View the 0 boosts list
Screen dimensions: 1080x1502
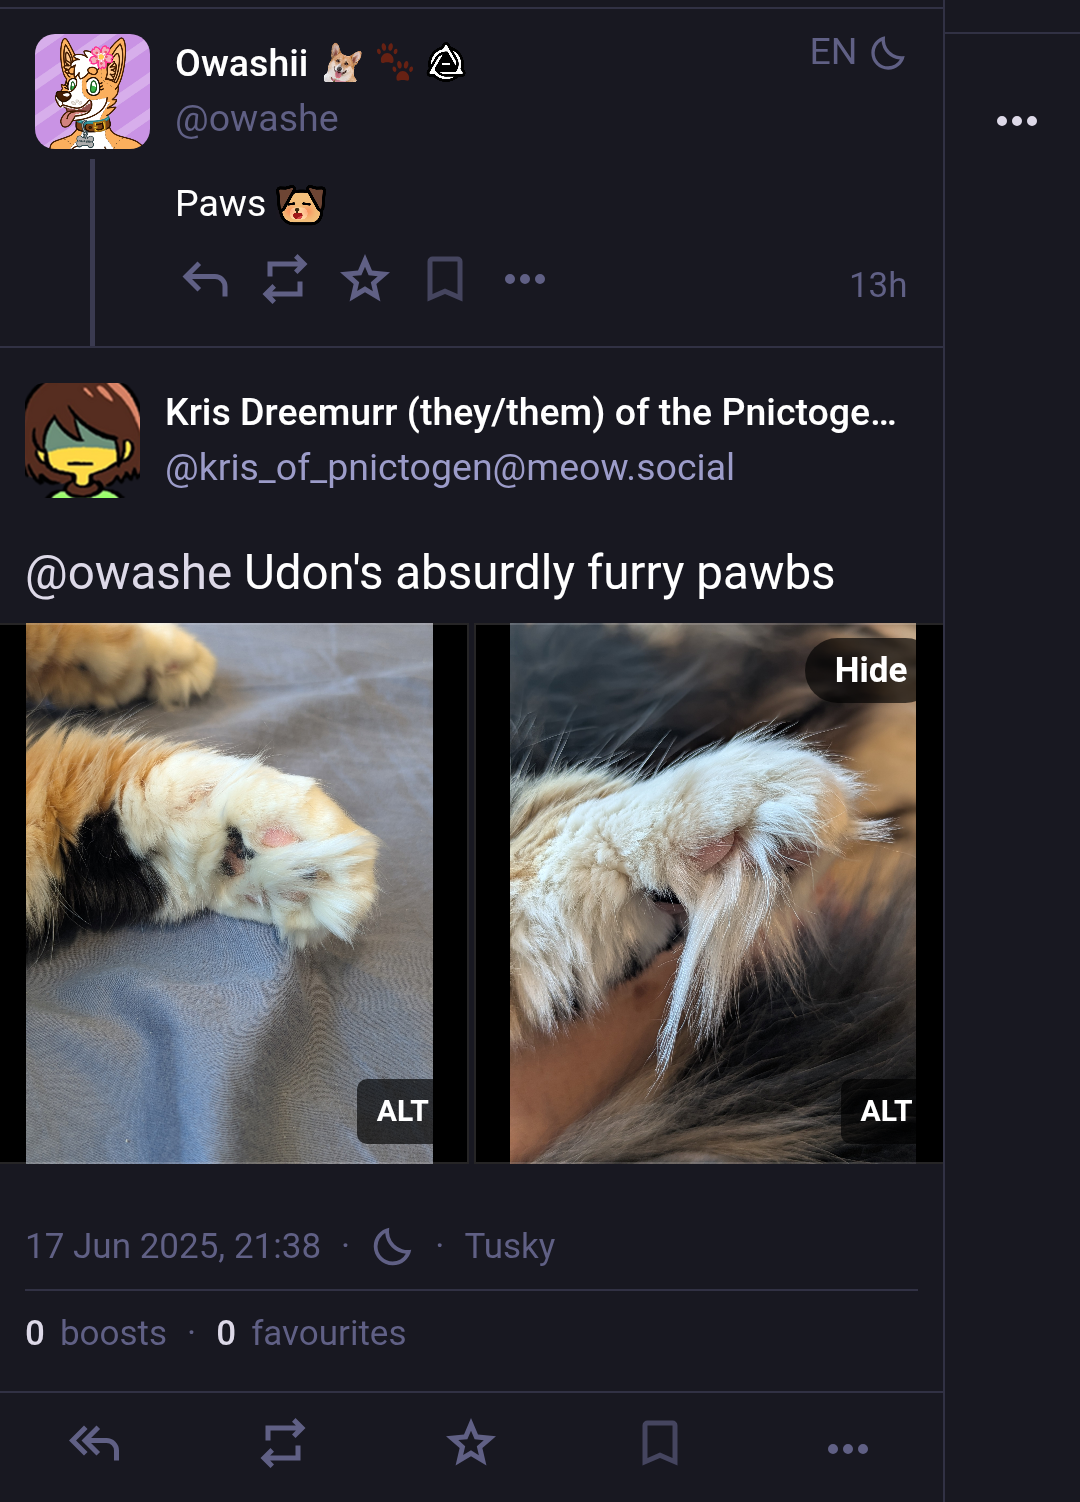click(96, 1333)
